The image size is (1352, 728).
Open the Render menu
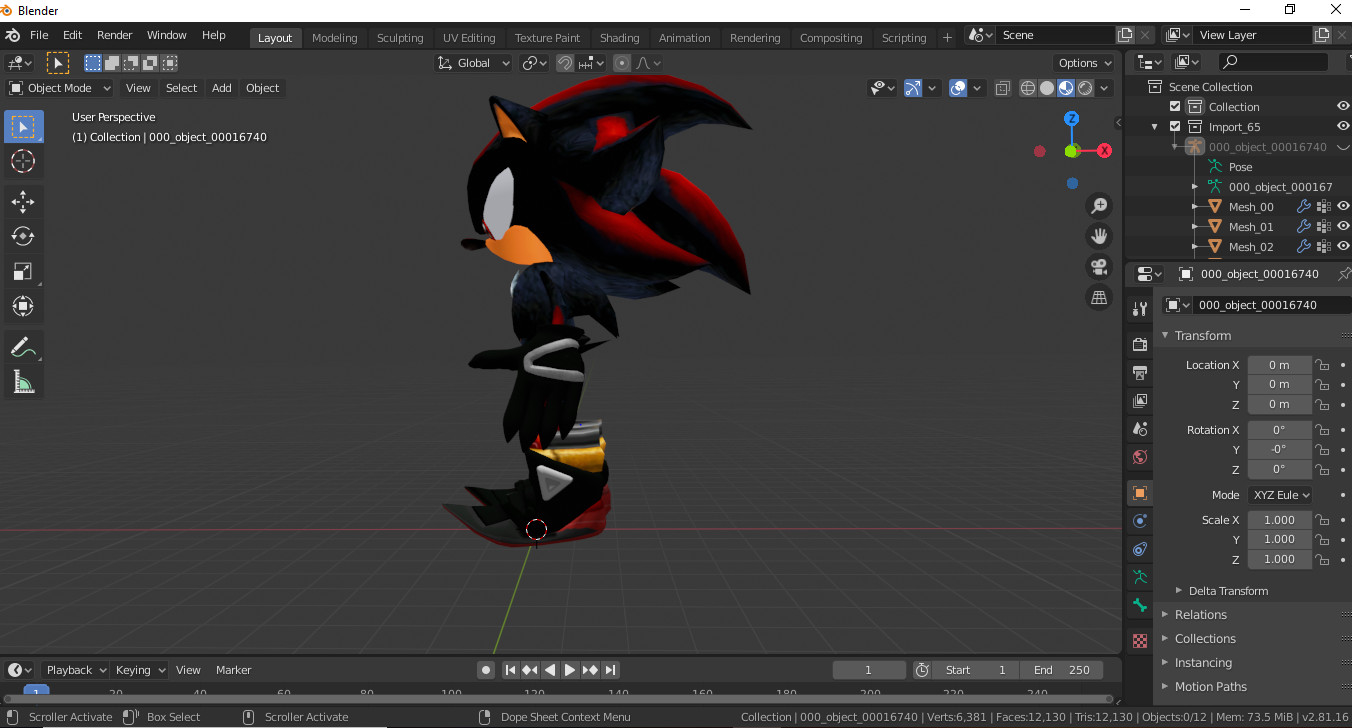[x=114, y=34]
